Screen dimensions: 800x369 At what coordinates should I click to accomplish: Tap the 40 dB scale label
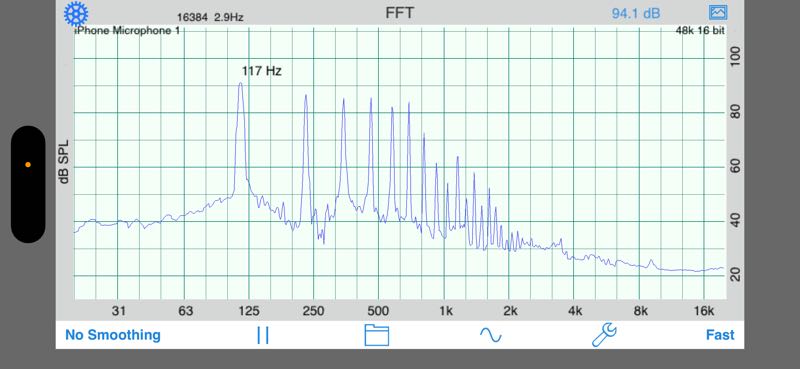[735, 221]
